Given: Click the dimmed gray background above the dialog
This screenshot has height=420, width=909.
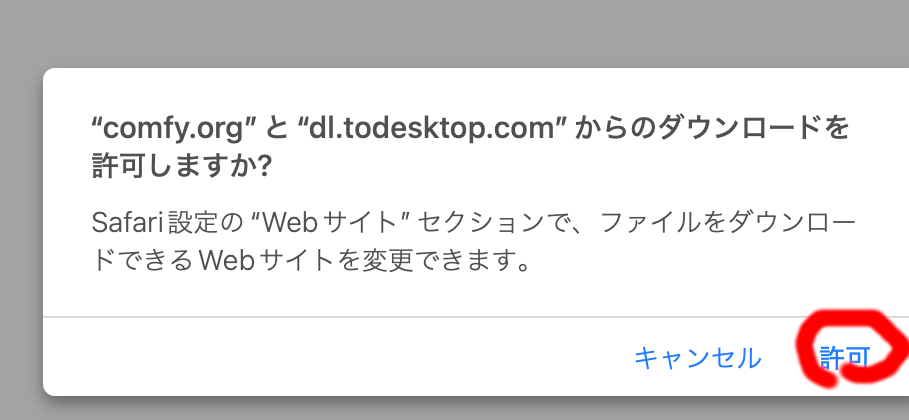Looking at the screenshot, I should tap(454, 33).
